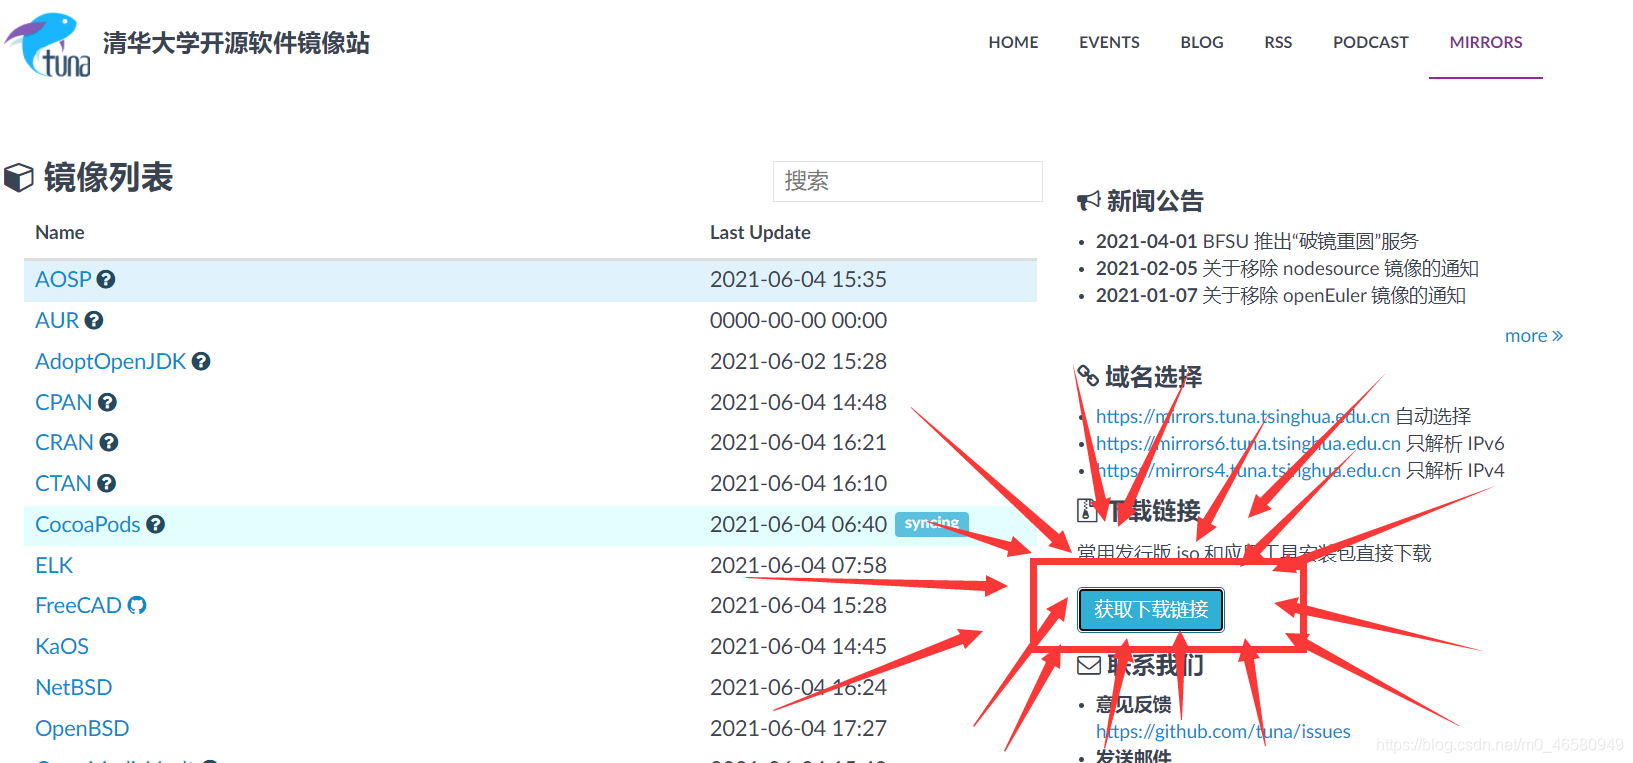The width and height of the screenshot is (1633, 763).
Task: Open the NetBSD mirror link
Action: 74,688
